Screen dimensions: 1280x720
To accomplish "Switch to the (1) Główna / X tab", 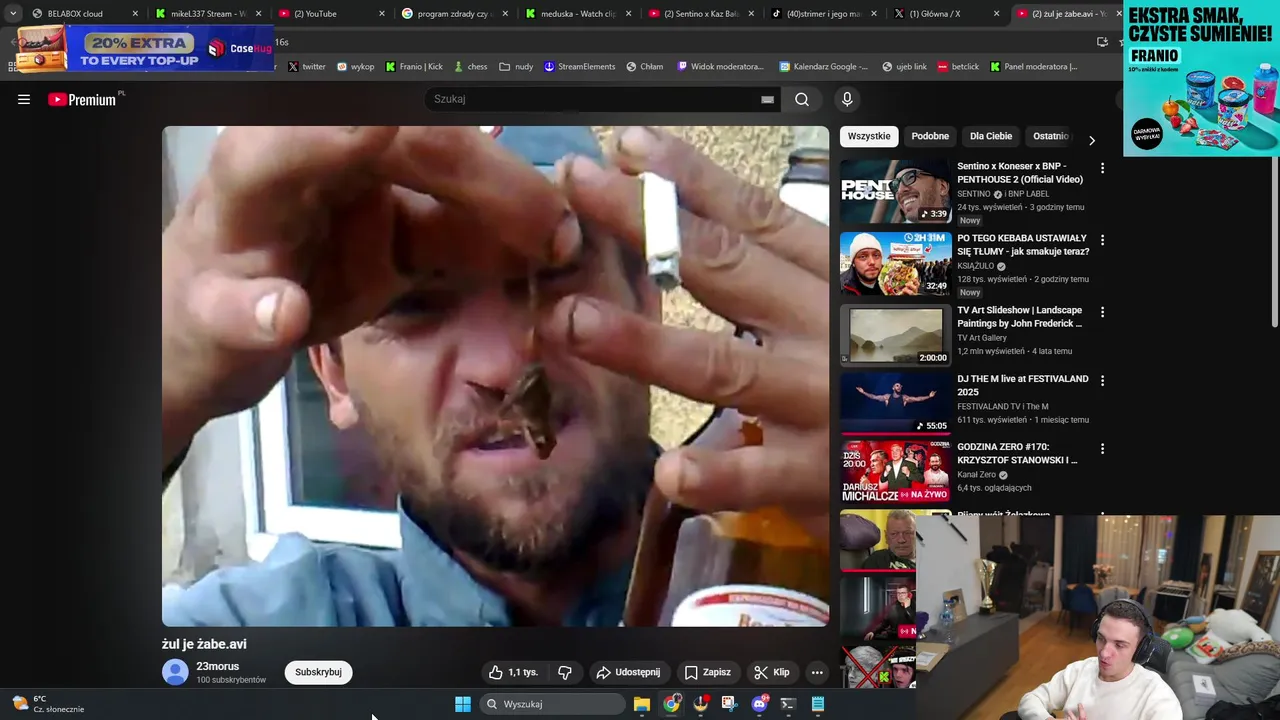I will point(947,14).
